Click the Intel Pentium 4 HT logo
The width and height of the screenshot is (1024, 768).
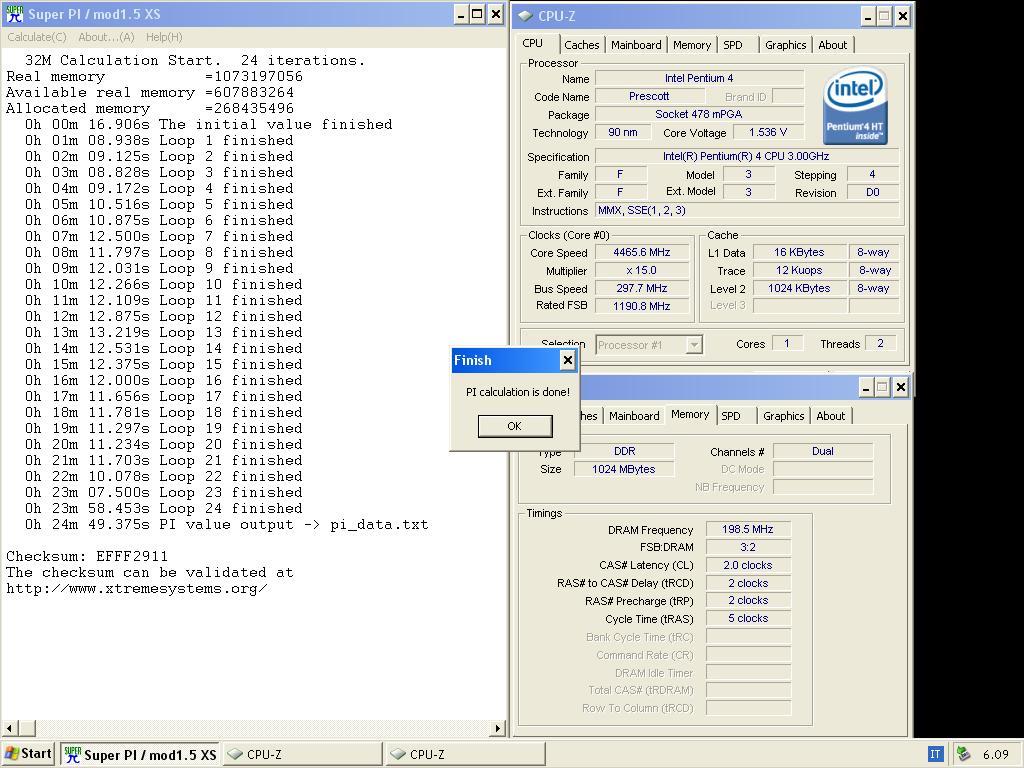tap(855, 107)
